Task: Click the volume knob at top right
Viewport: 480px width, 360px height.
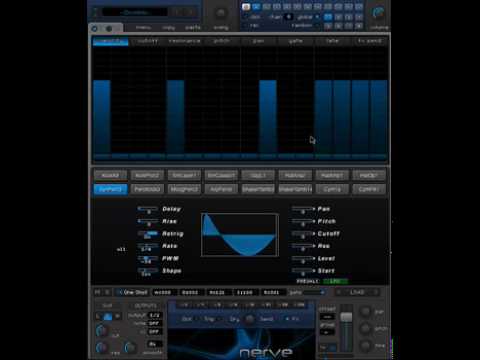Action: 378,13
